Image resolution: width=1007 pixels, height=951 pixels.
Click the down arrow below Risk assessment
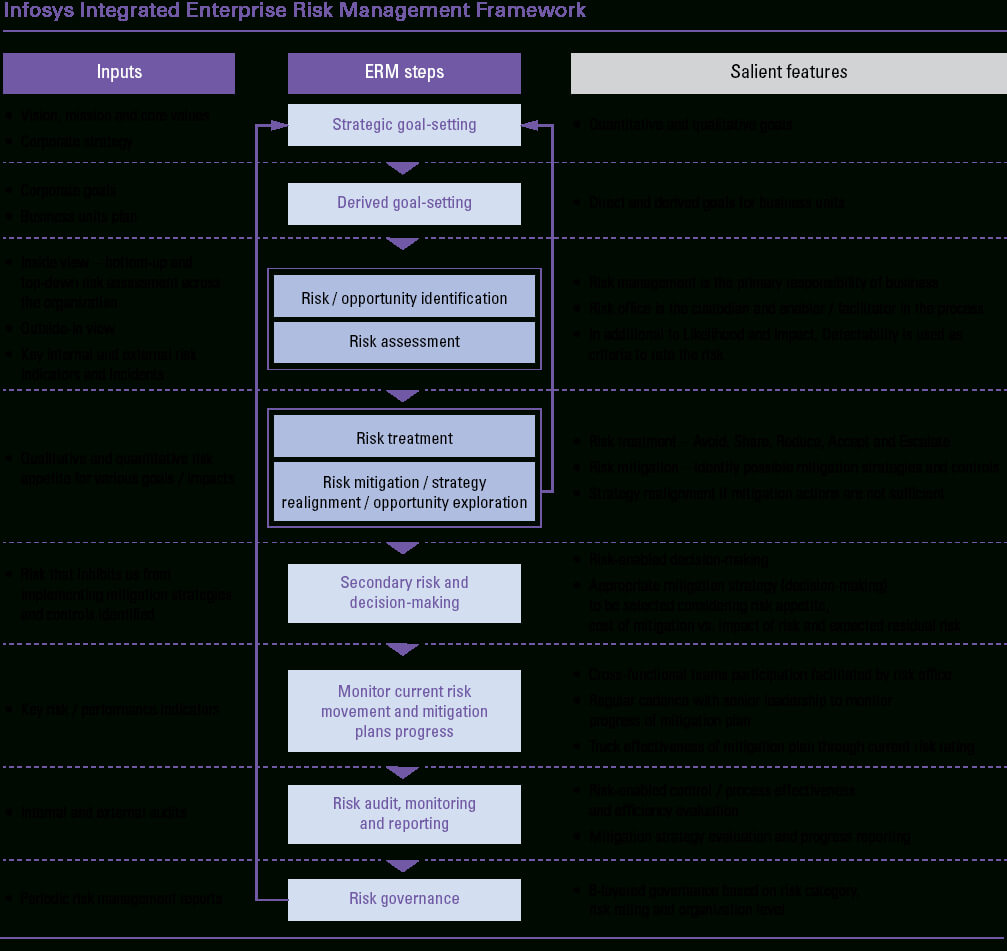pyautogui.click(x=403, y=396)
